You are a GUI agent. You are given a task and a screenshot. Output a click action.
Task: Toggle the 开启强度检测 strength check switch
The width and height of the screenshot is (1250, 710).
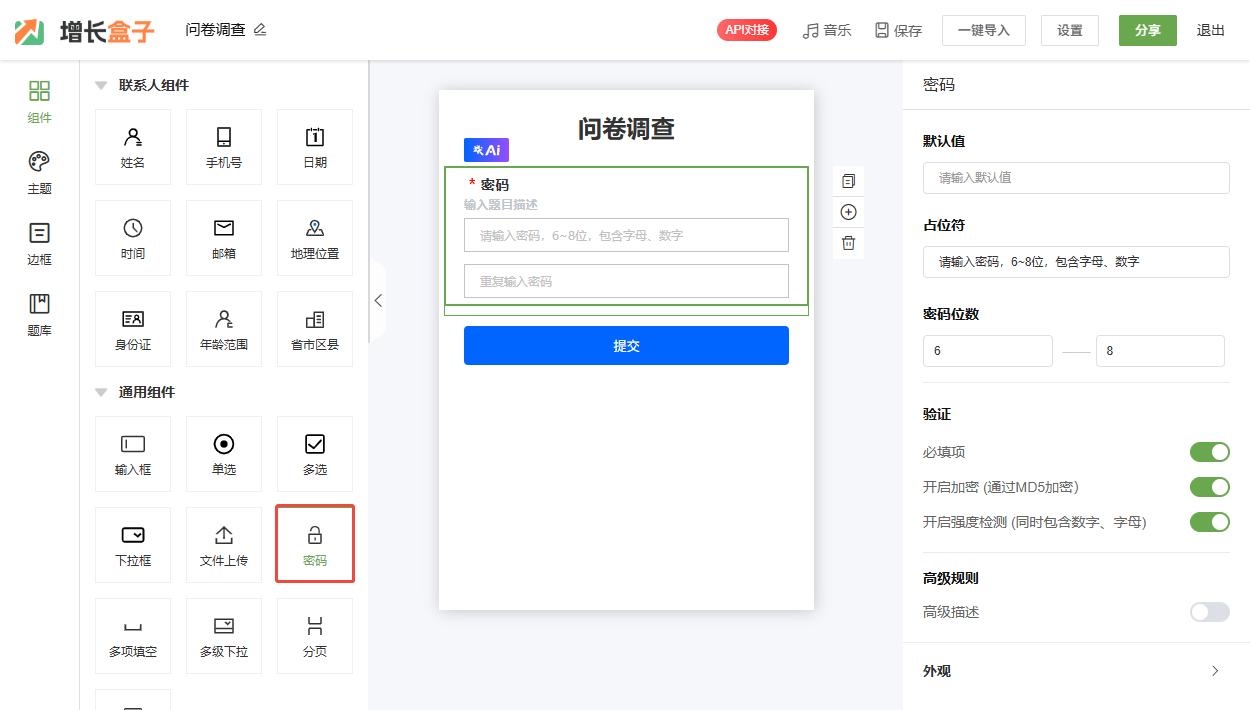(x=1209, y=522)
